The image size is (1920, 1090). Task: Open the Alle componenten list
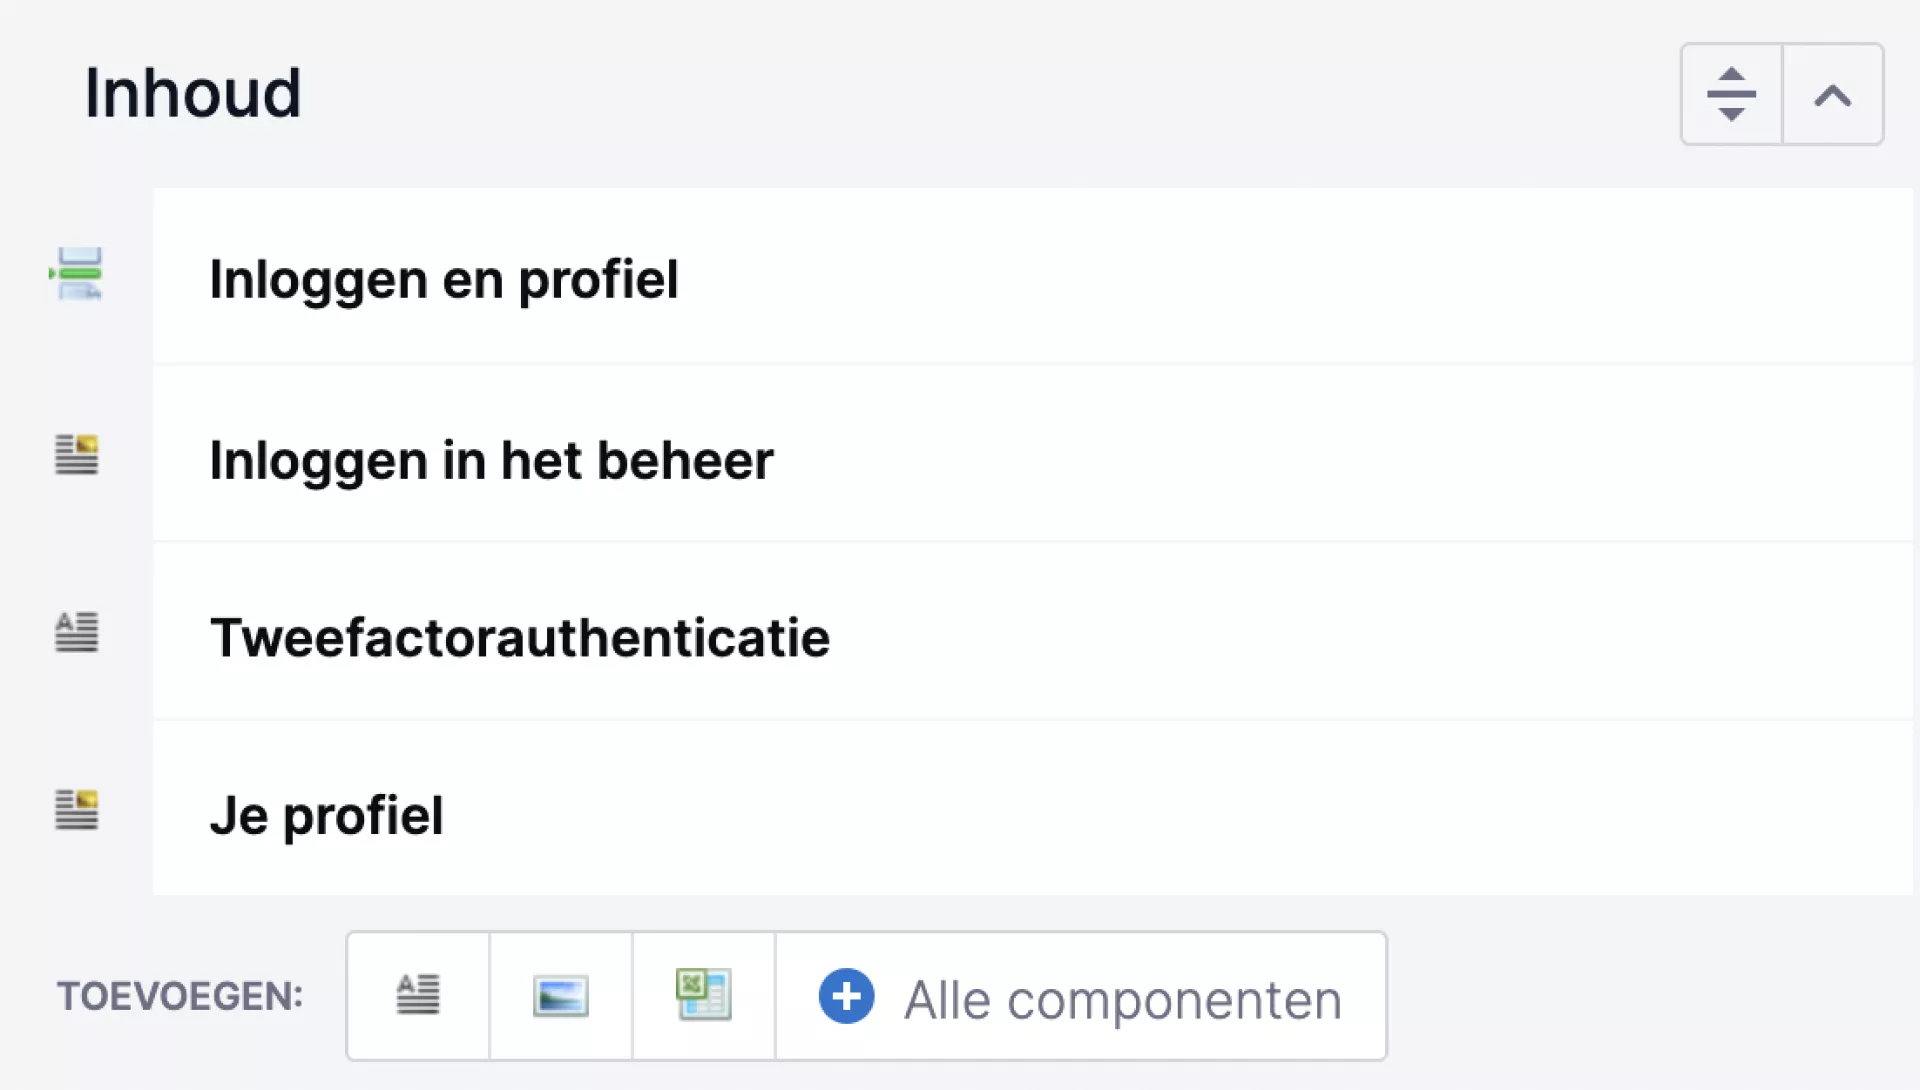click(1122, 999)
